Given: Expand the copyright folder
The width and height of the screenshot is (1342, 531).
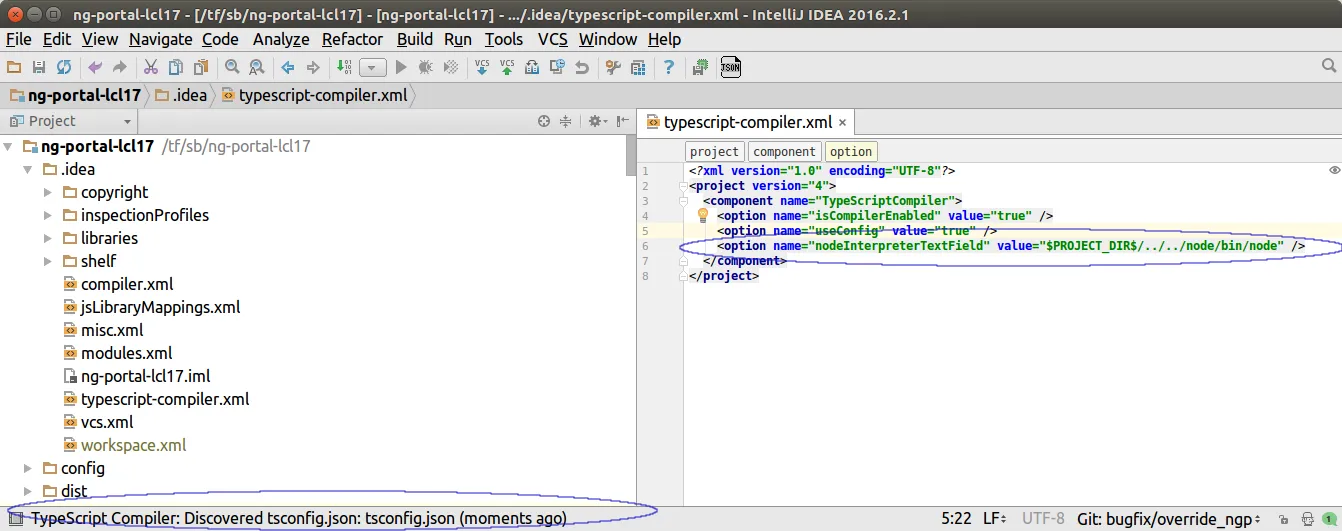Looking at the screenshot, I should 48,192.
